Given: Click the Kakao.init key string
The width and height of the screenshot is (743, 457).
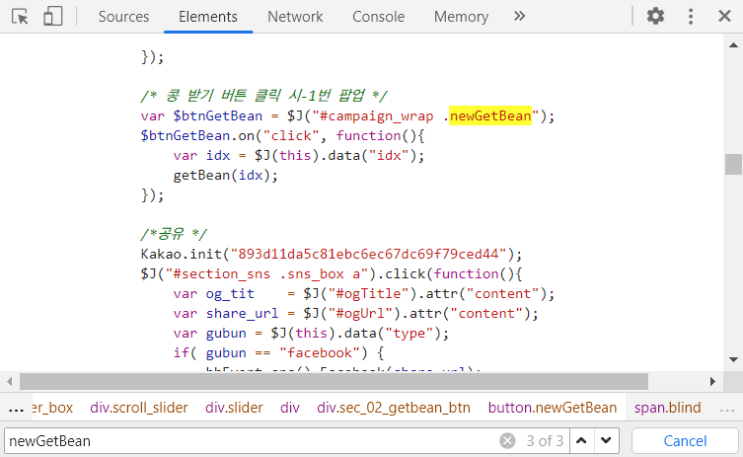Looking at the screenshot, I should (368, 254).
